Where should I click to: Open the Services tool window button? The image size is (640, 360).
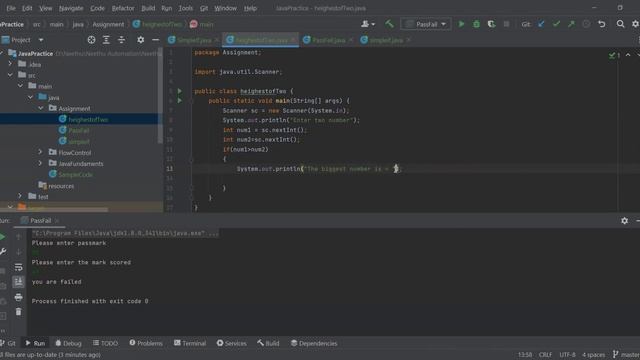click(x=231, y=343)
